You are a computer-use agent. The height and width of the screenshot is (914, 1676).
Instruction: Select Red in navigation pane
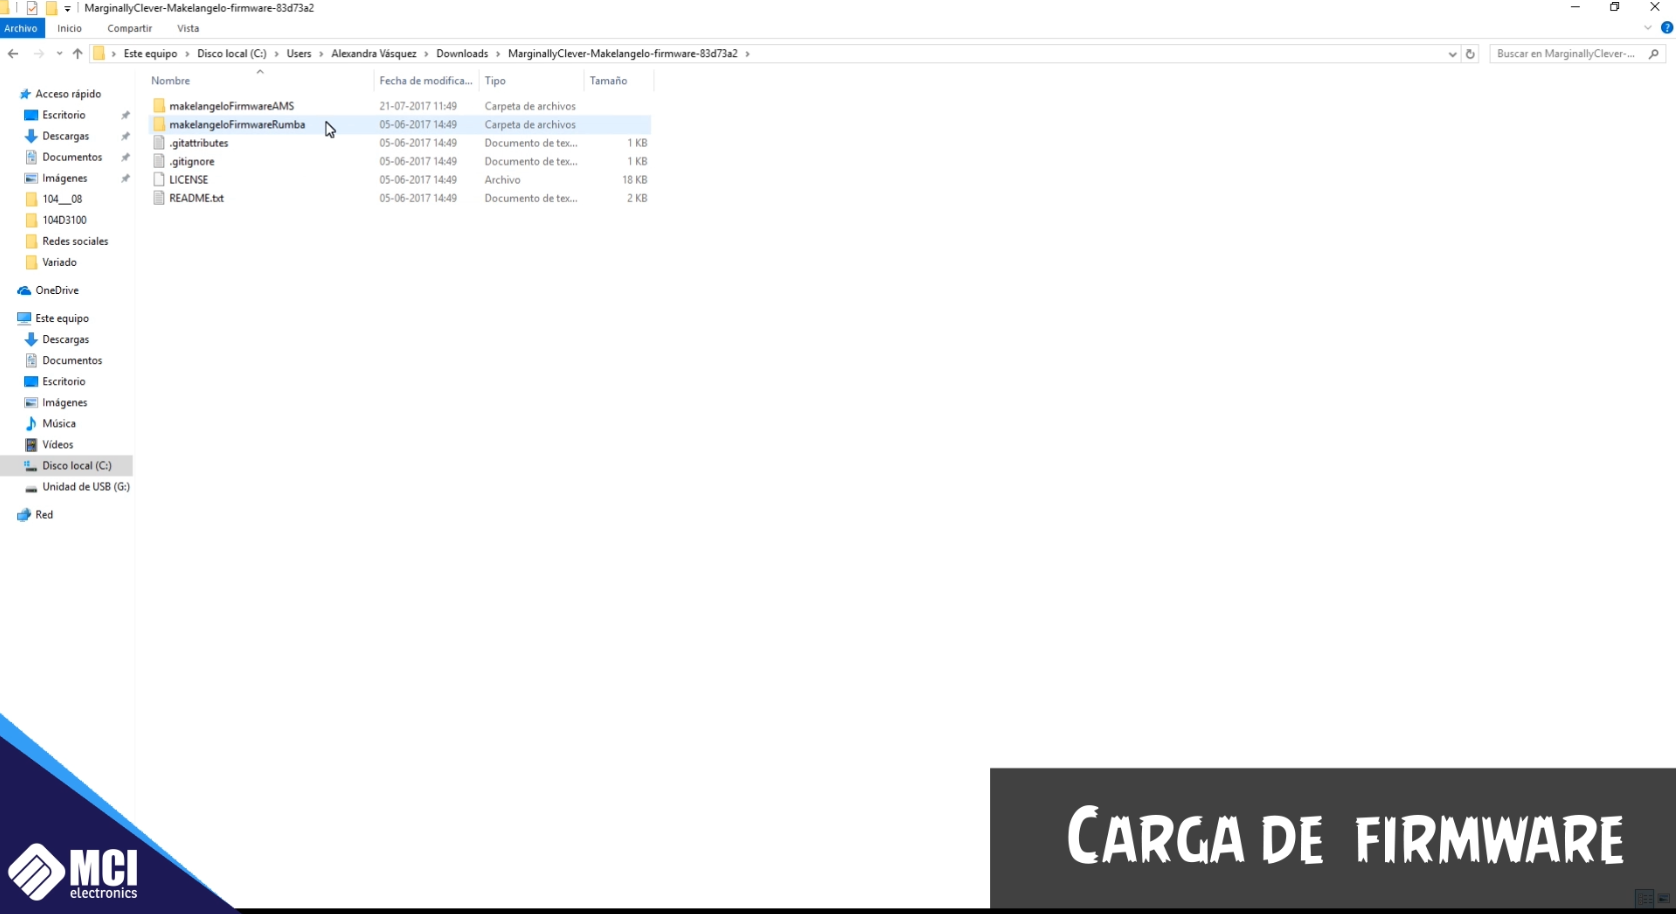44,514
